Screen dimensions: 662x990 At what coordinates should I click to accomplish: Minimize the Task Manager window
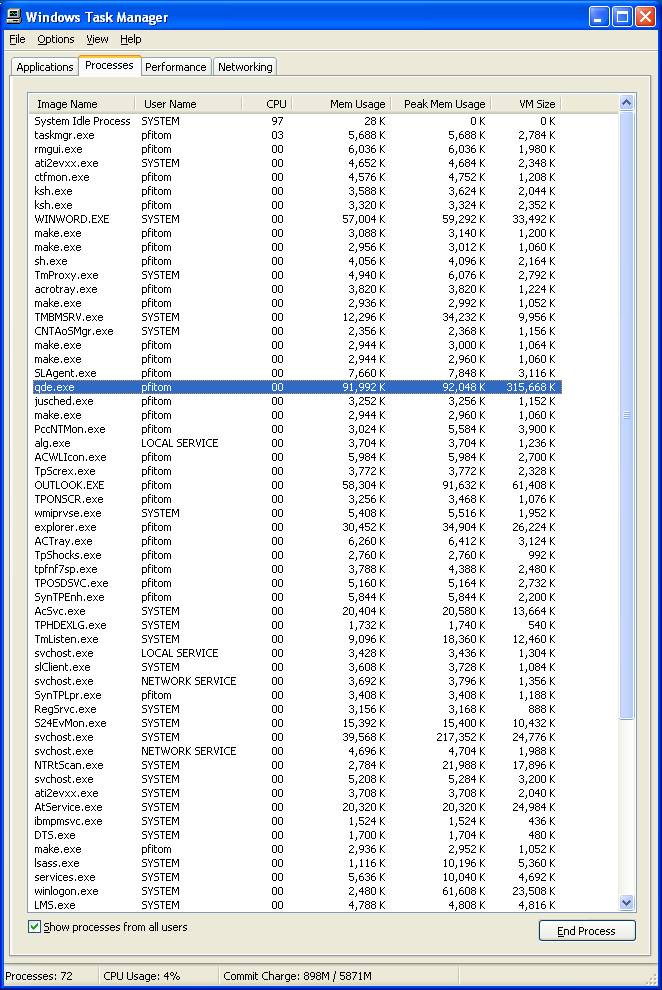click(x=599, y=16)
